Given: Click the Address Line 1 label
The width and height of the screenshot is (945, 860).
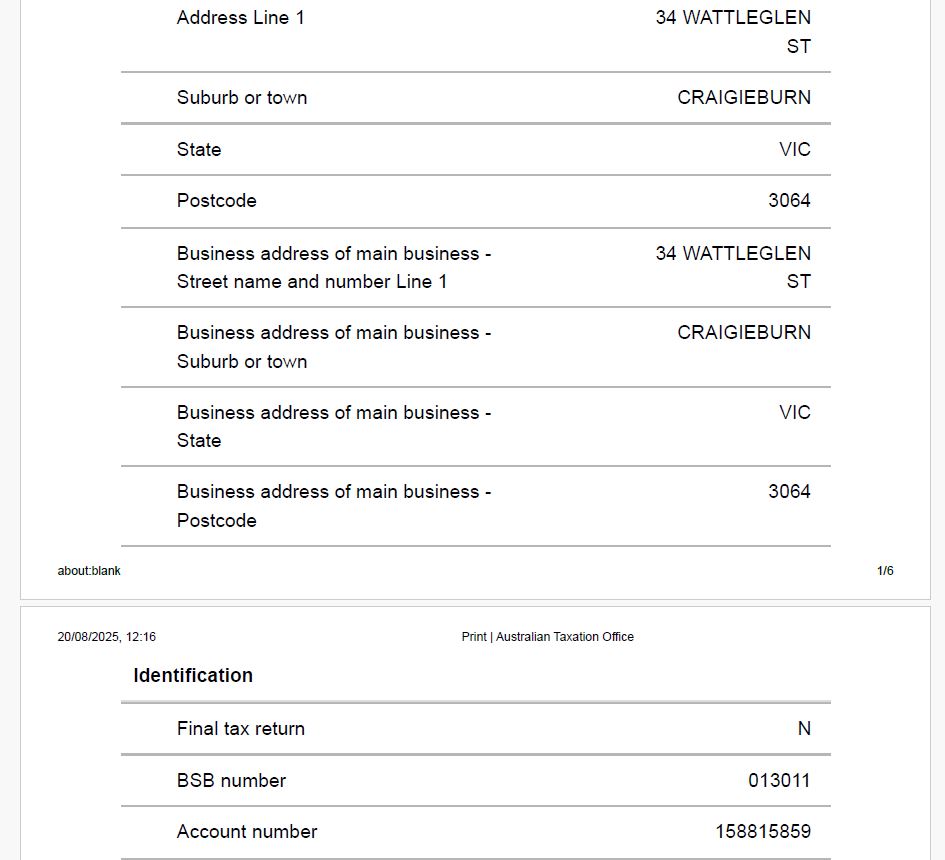Looking at the screenshot, I should [x=240, y=17].
